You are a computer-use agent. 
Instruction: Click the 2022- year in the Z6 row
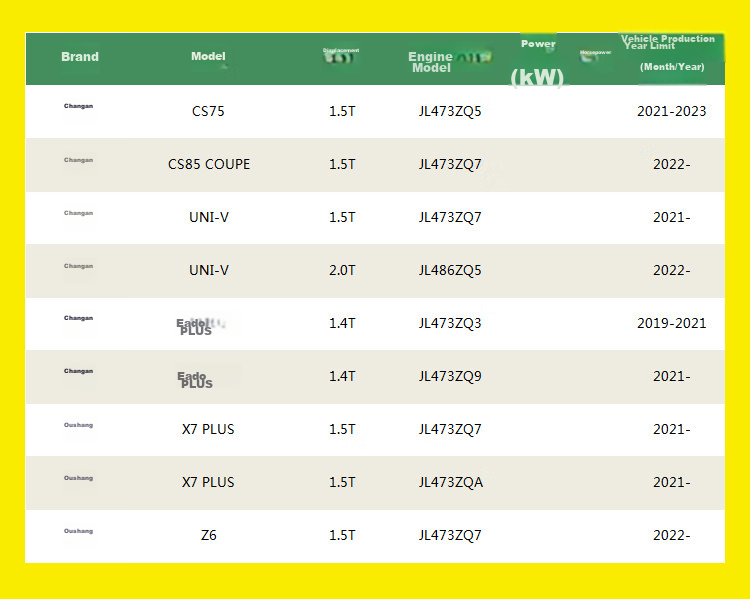pos(672,535)
